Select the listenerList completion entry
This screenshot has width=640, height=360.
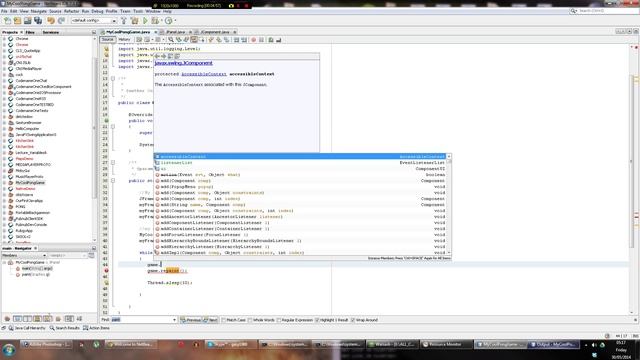[300, 162]
